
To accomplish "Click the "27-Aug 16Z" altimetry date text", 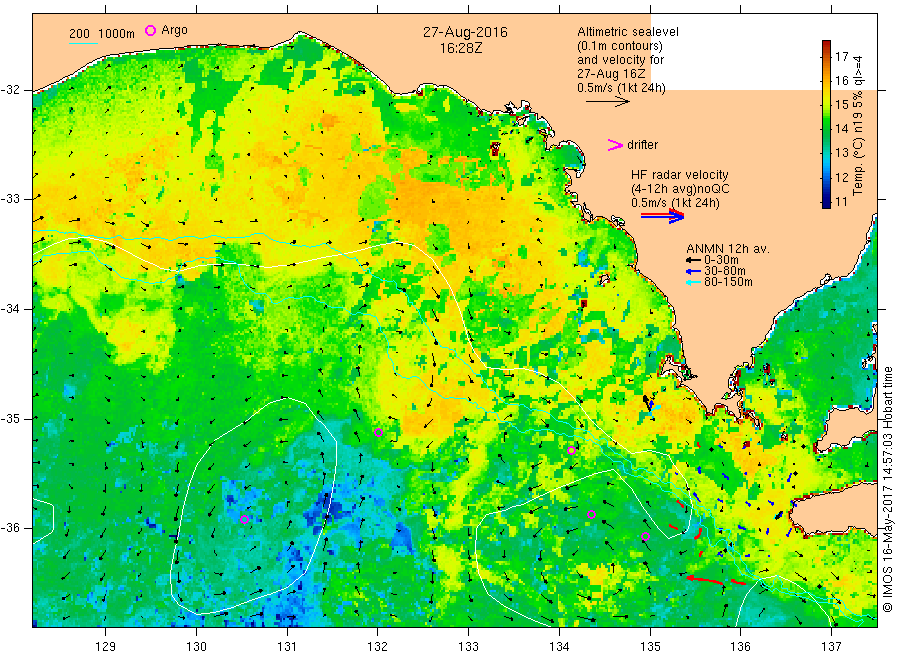I will tap(611, 74).
